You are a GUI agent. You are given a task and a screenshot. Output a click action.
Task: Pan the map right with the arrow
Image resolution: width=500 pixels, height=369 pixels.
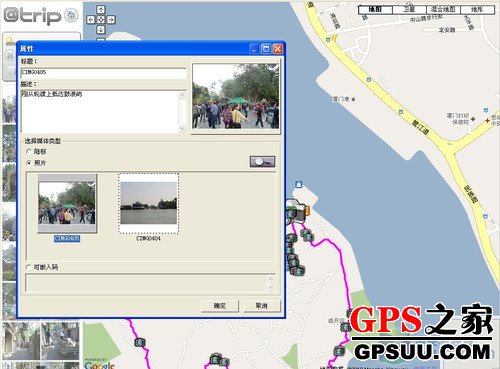click(x=111, y=20)
